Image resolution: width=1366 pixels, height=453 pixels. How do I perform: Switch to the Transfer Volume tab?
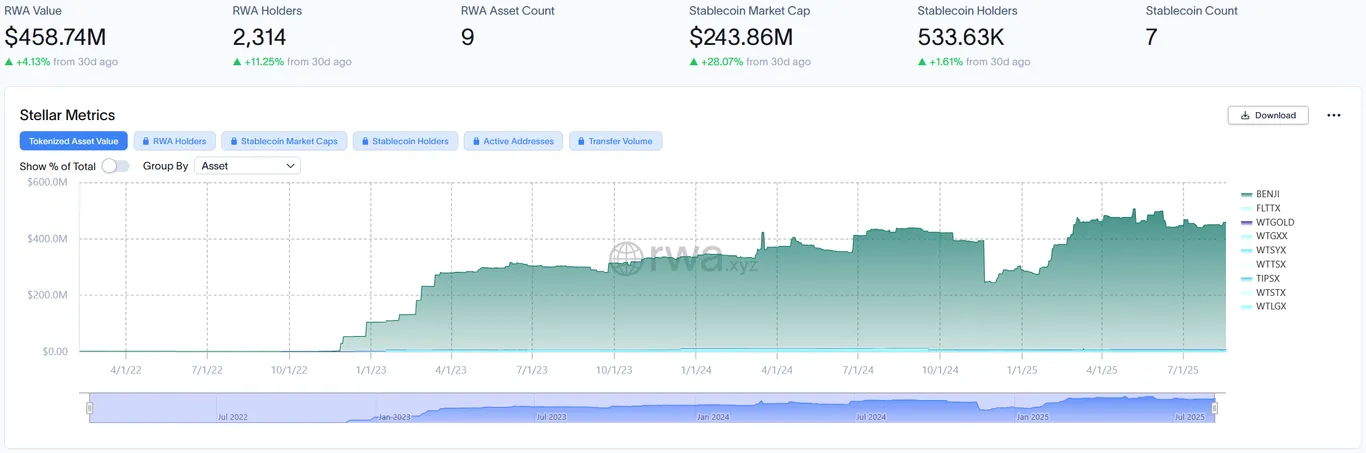tap(615, 141)
